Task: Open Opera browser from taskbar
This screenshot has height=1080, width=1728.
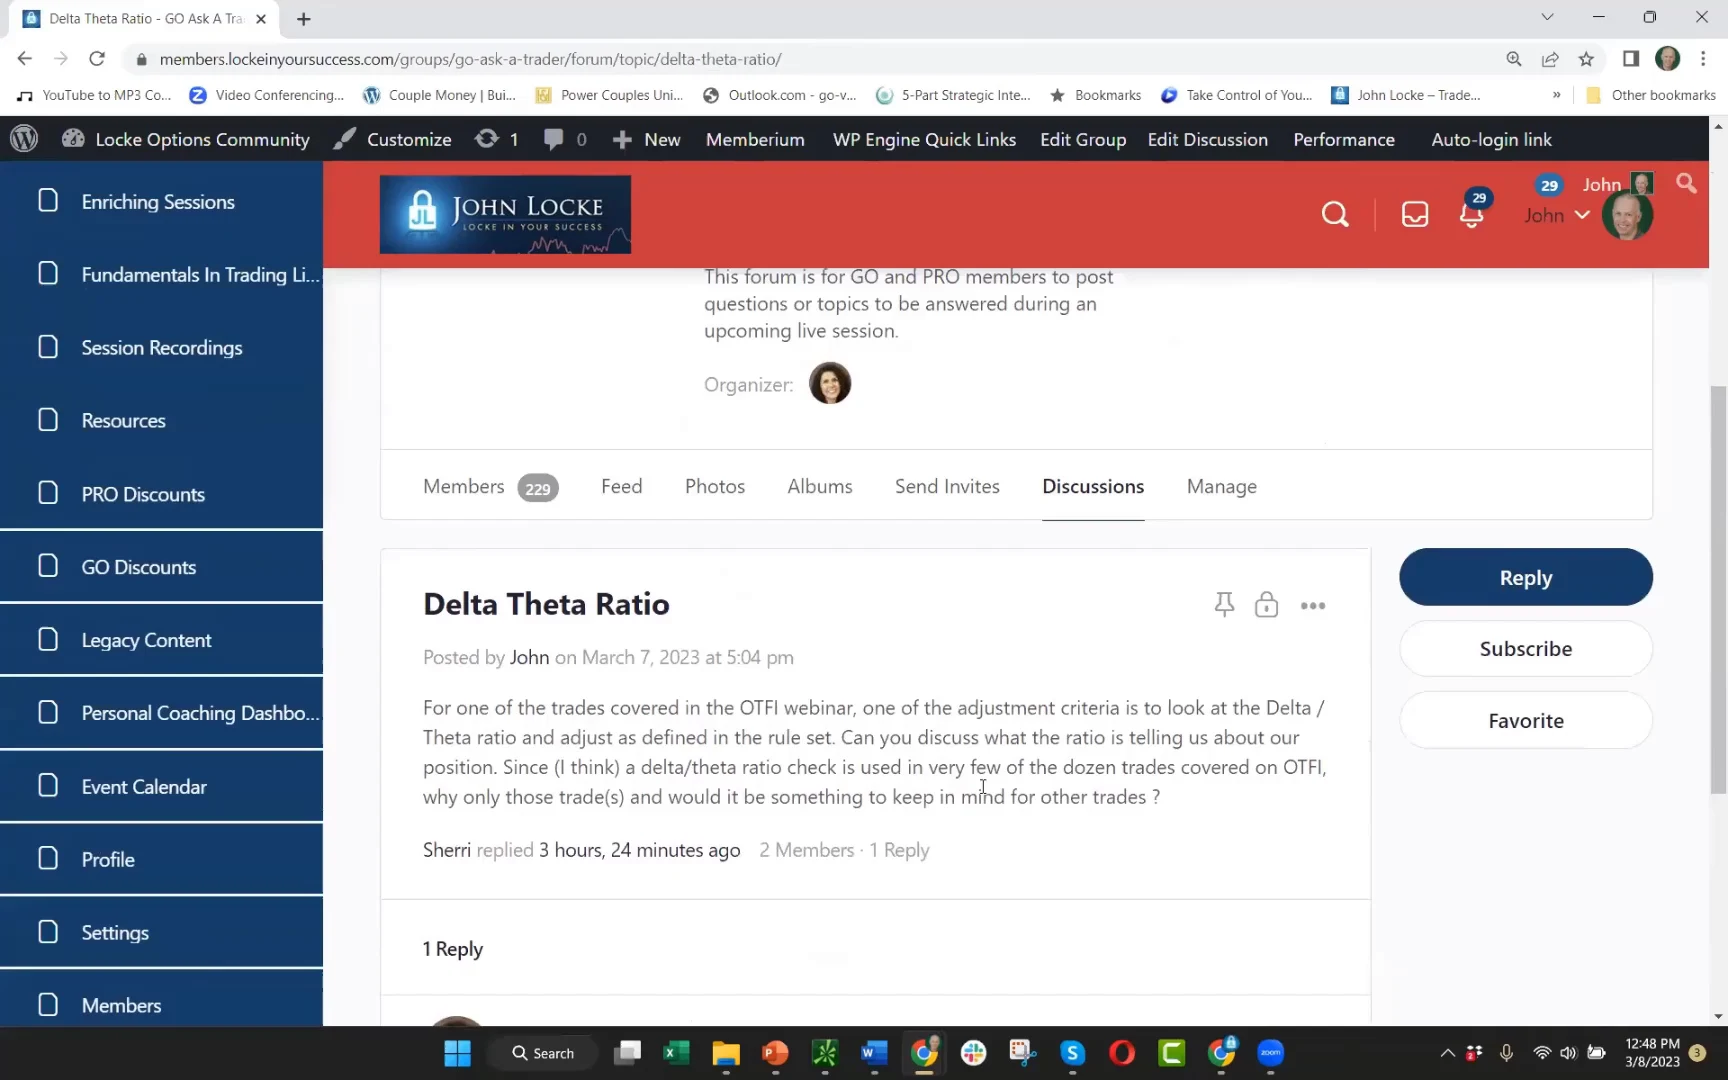Action: [1122, 1053]
